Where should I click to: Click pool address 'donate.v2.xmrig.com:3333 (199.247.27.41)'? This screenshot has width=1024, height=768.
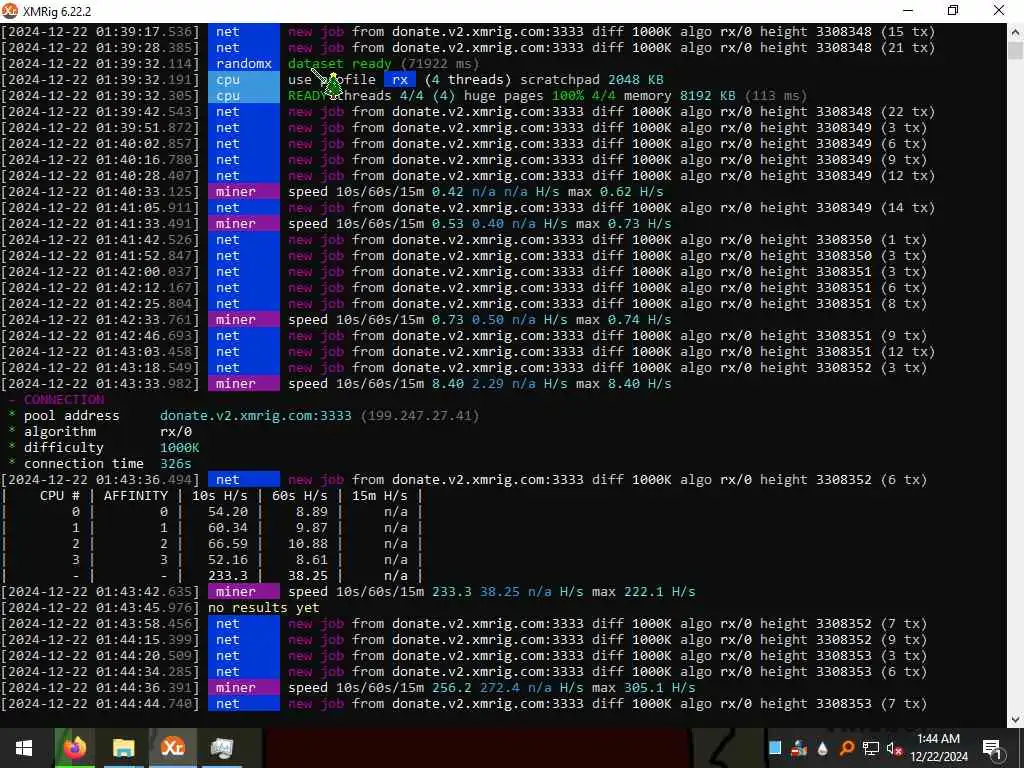pos(319,415)
